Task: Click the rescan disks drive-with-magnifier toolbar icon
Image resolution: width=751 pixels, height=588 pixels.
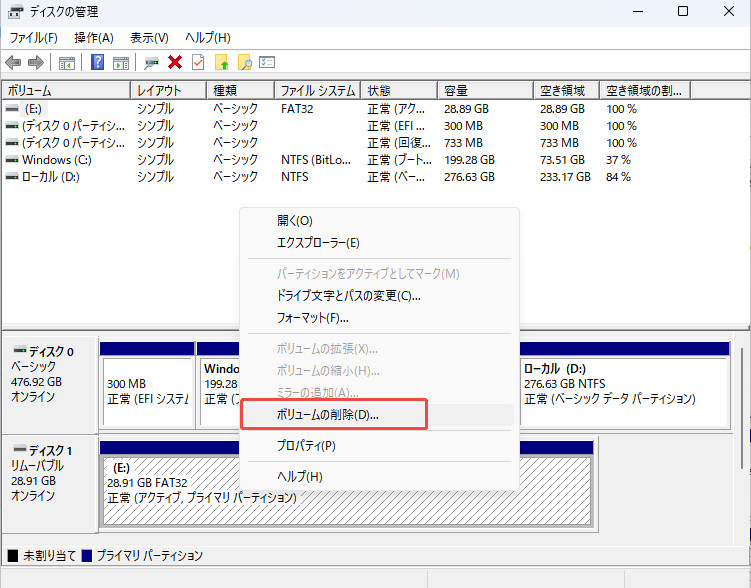Action: 151,63
